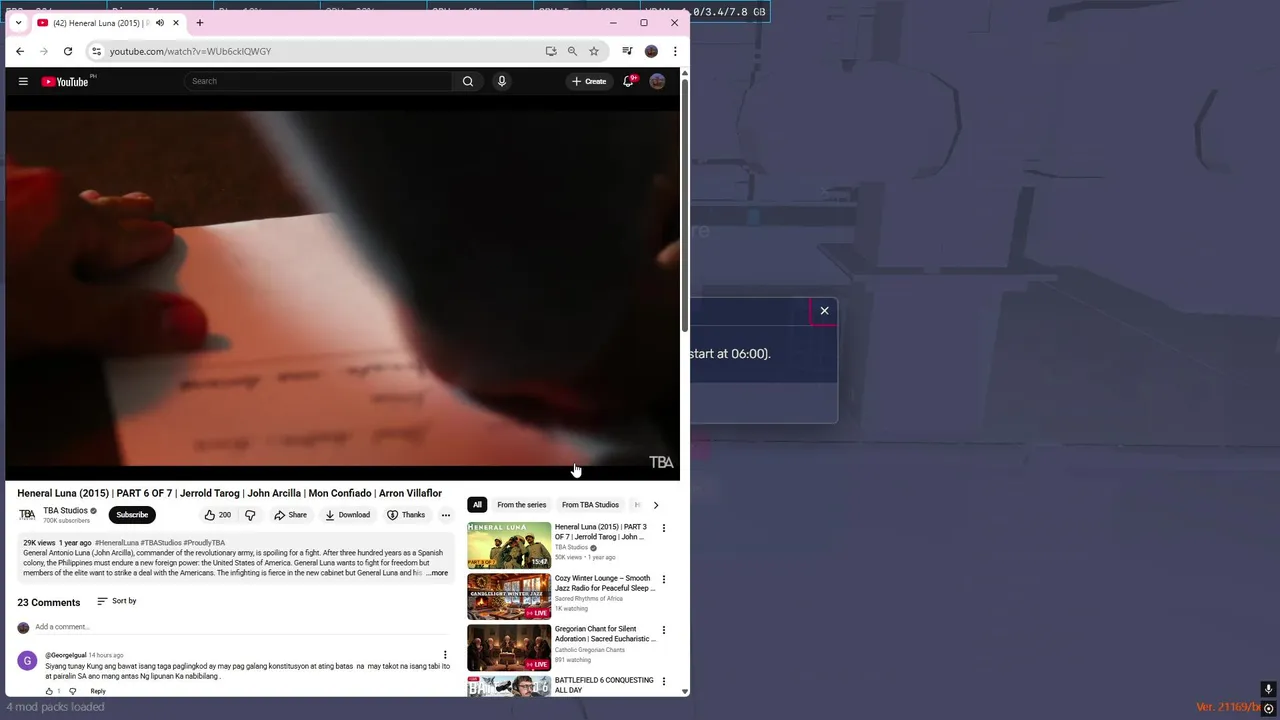This screenshot has width=1280, height=720.
Task: Reply to @Georgelgual's comment
Action: click(98, 691)
